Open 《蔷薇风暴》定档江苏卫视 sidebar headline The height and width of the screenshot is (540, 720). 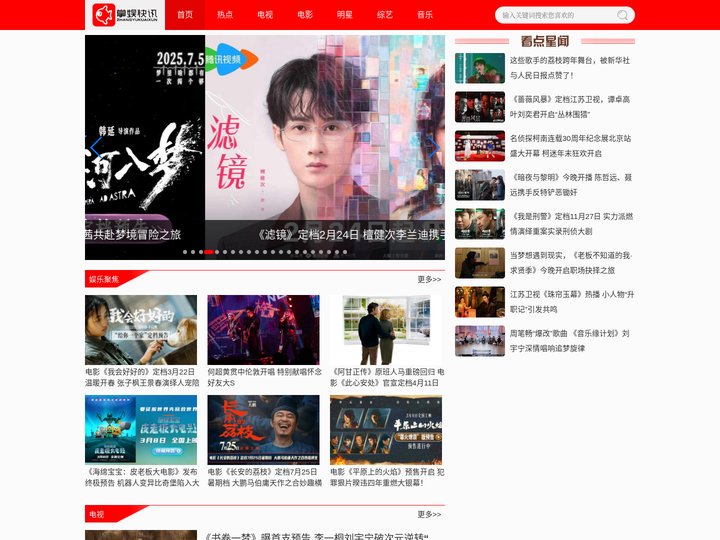point(570,107)
